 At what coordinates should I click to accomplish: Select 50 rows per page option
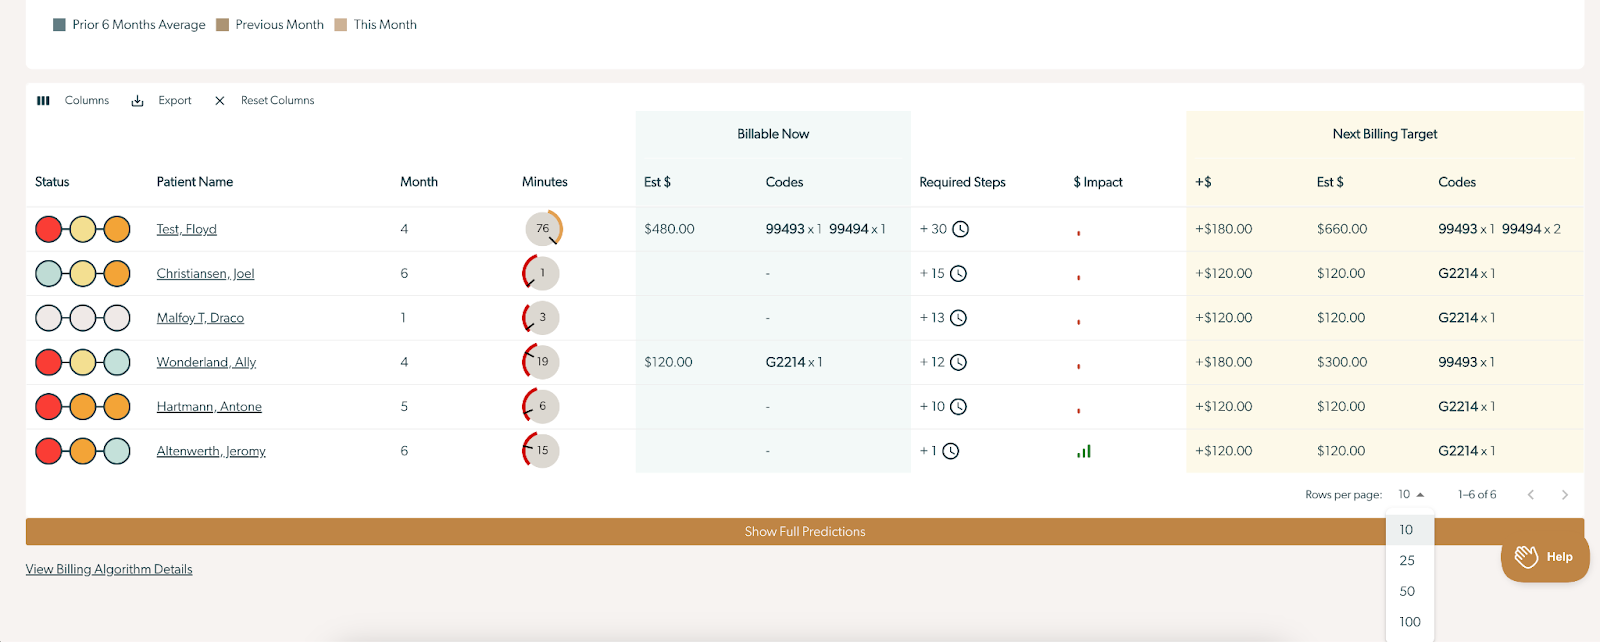point(1410,592)
